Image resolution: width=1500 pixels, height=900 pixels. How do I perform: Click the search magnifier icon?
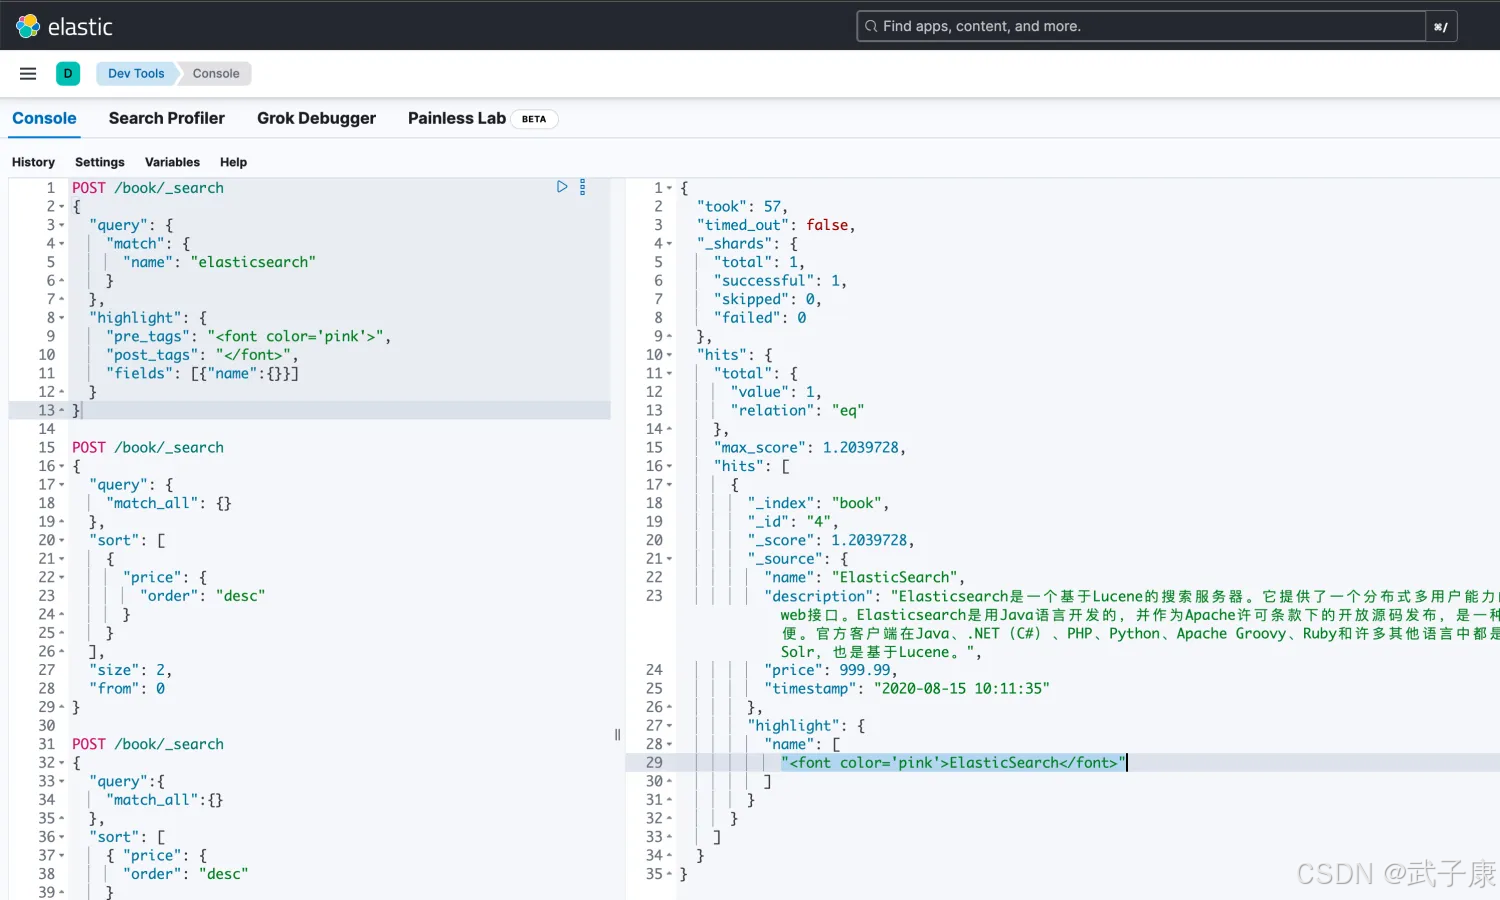871,26
